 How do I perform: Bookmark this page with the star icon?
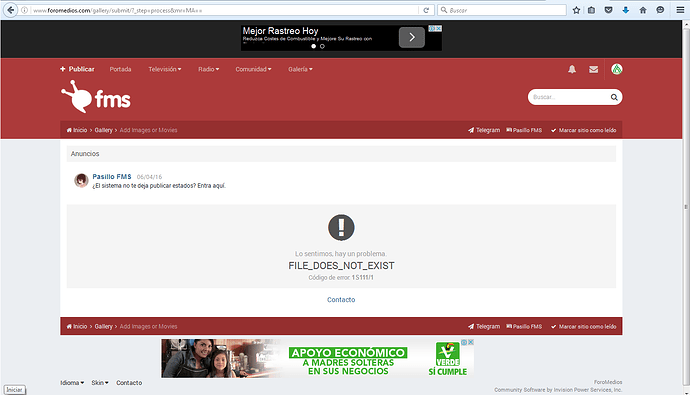pos(576,10)
